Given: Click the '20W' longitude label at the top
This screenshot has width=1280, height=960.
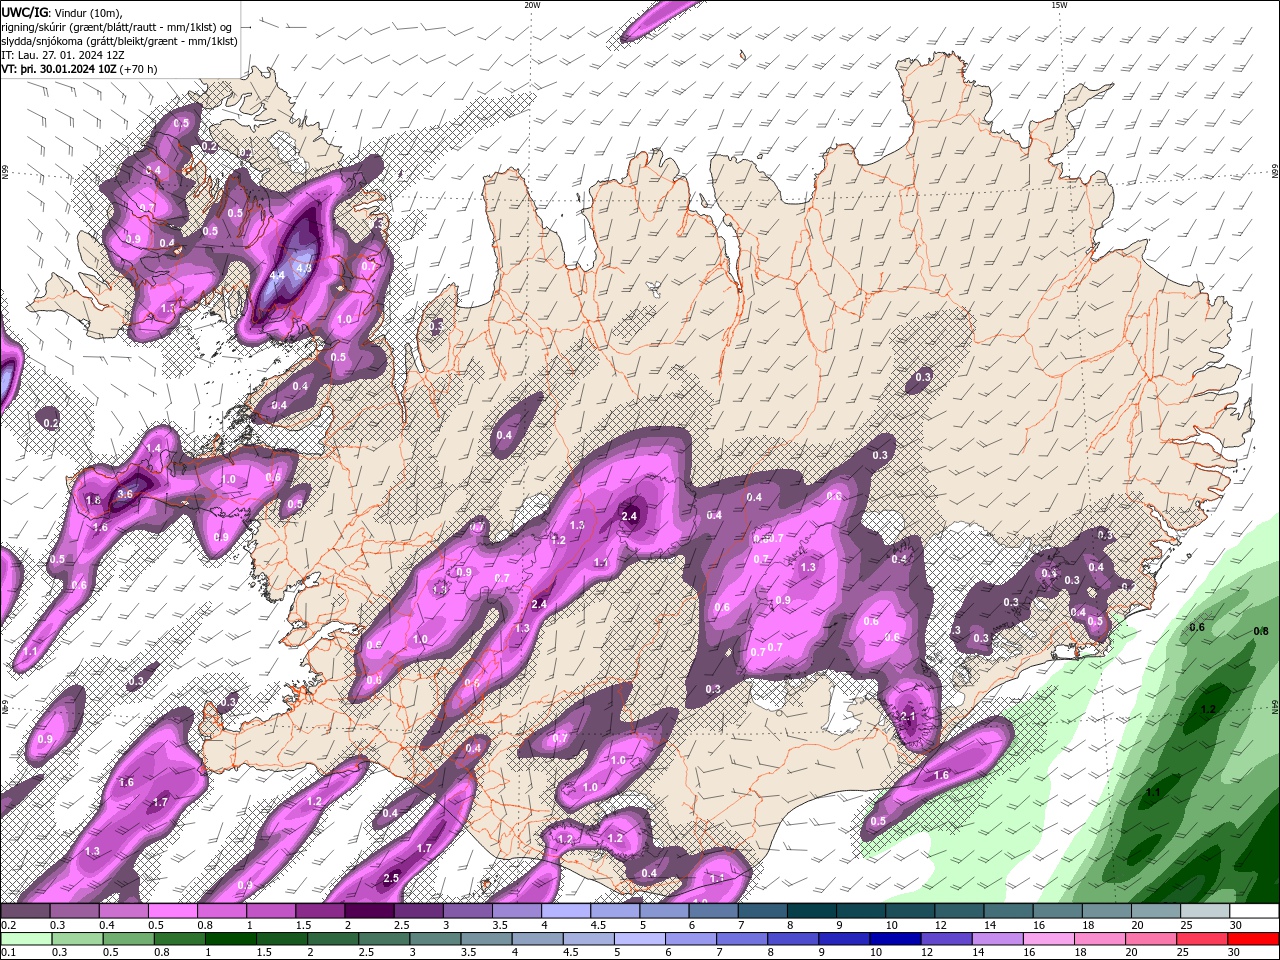Looking at the screenshot, I should pos(532,5).
